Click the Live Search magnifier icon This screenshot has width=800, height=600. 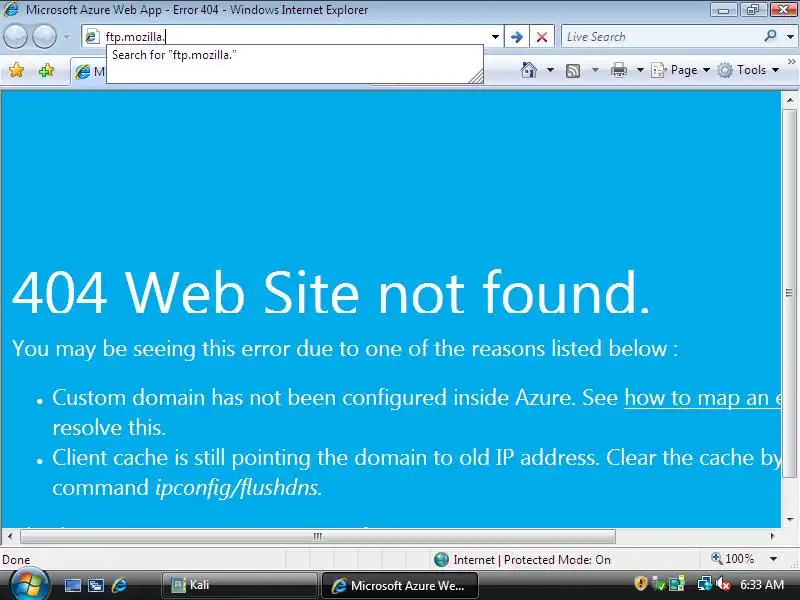(770, 36)
